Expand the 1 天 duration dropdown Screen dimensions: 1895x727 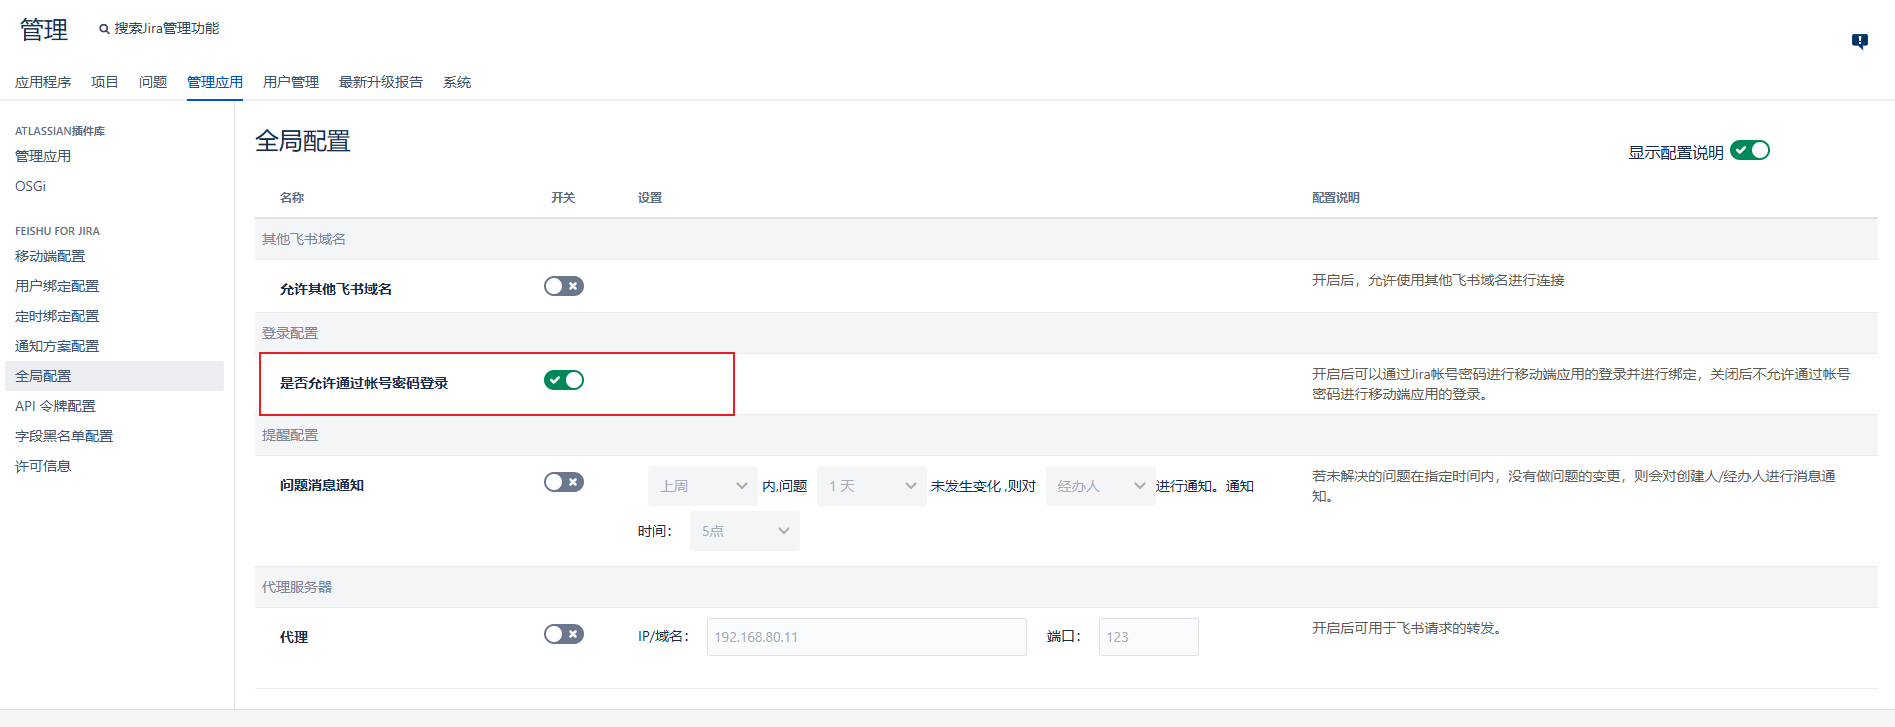(871, 486)
